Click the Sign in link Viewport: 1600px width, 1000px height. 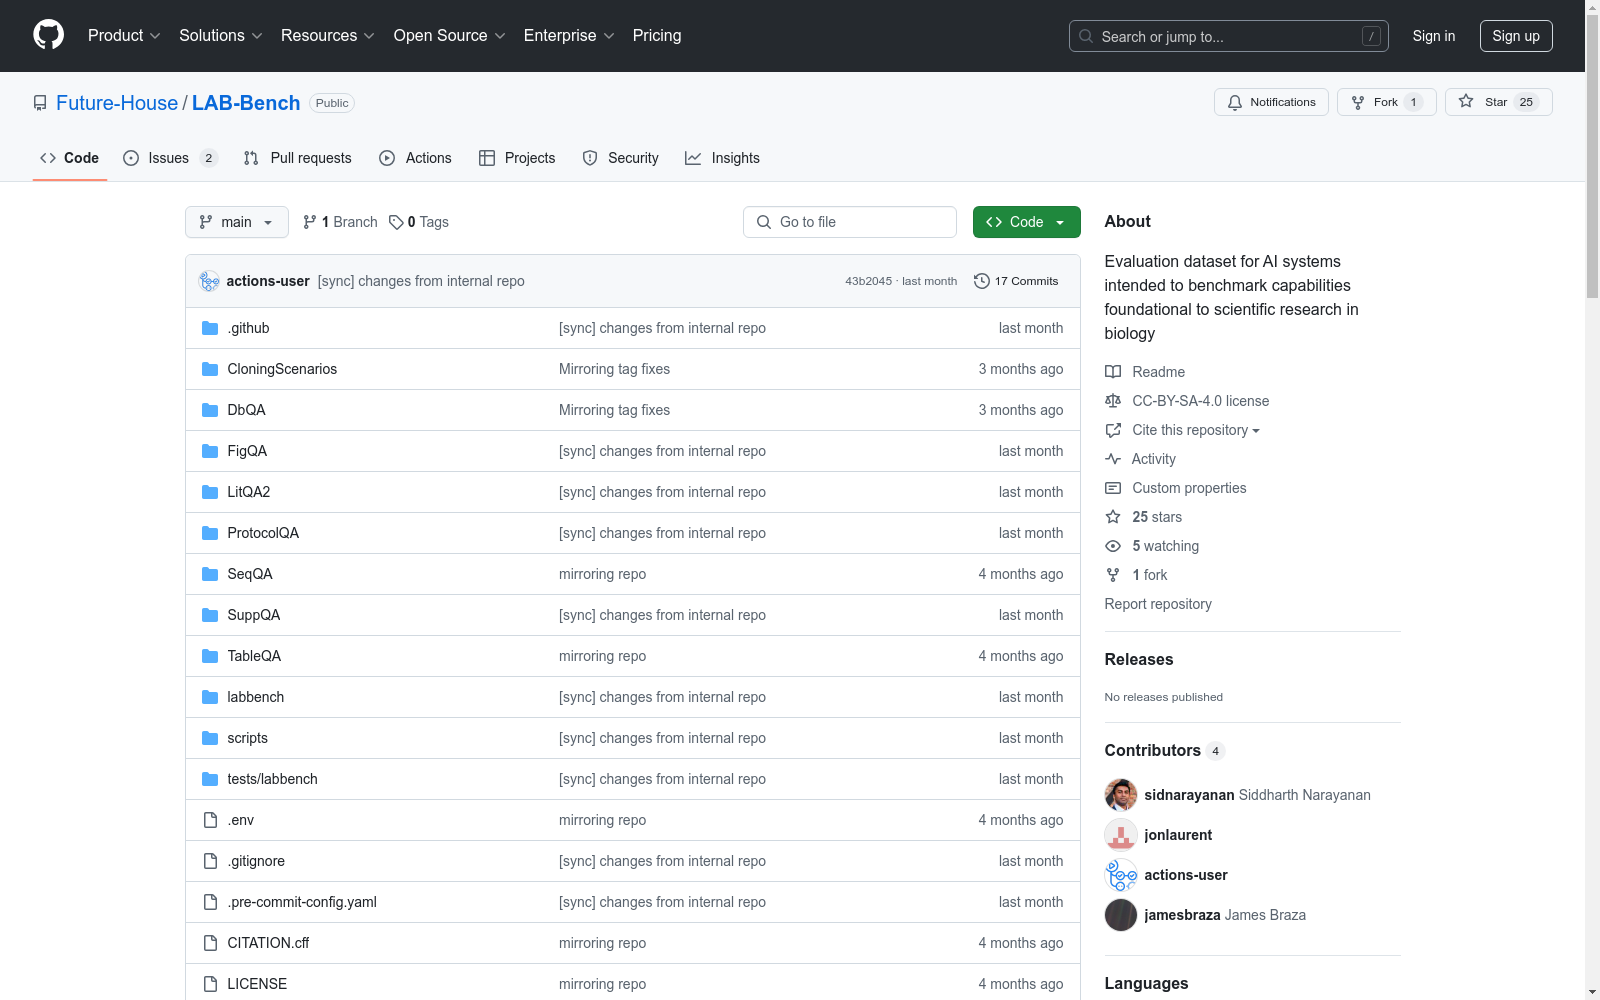(x=1434, y=36)
